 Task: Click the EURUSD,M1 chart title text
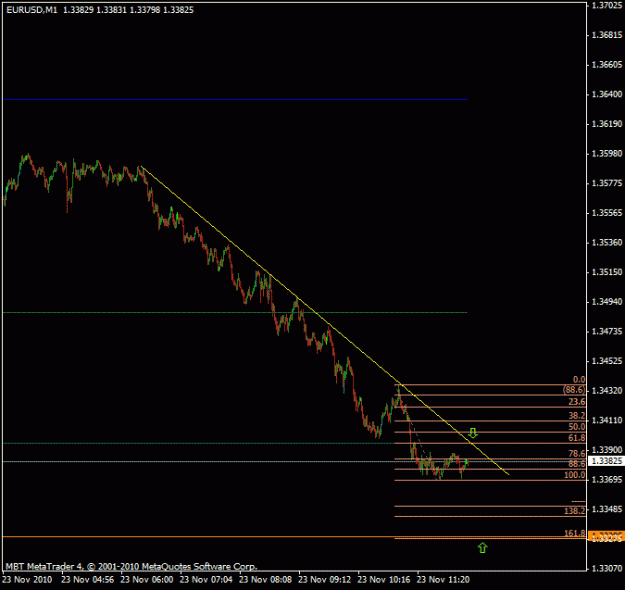pos(32,10)
